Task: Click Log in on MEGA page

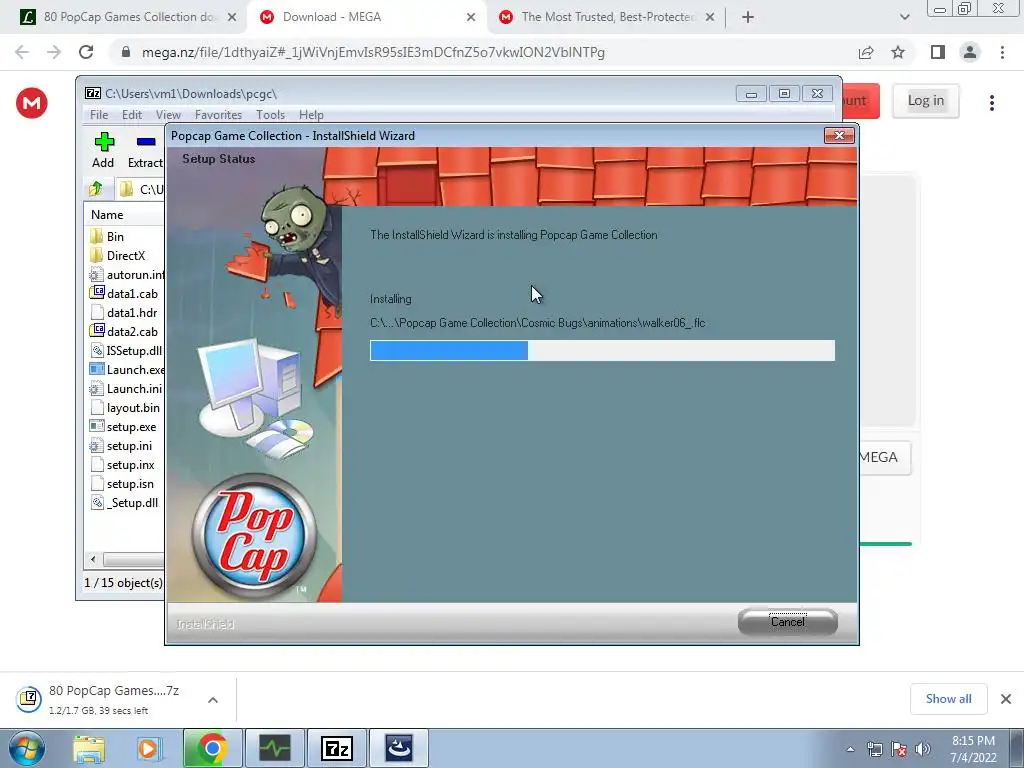Action: point(925,101)
